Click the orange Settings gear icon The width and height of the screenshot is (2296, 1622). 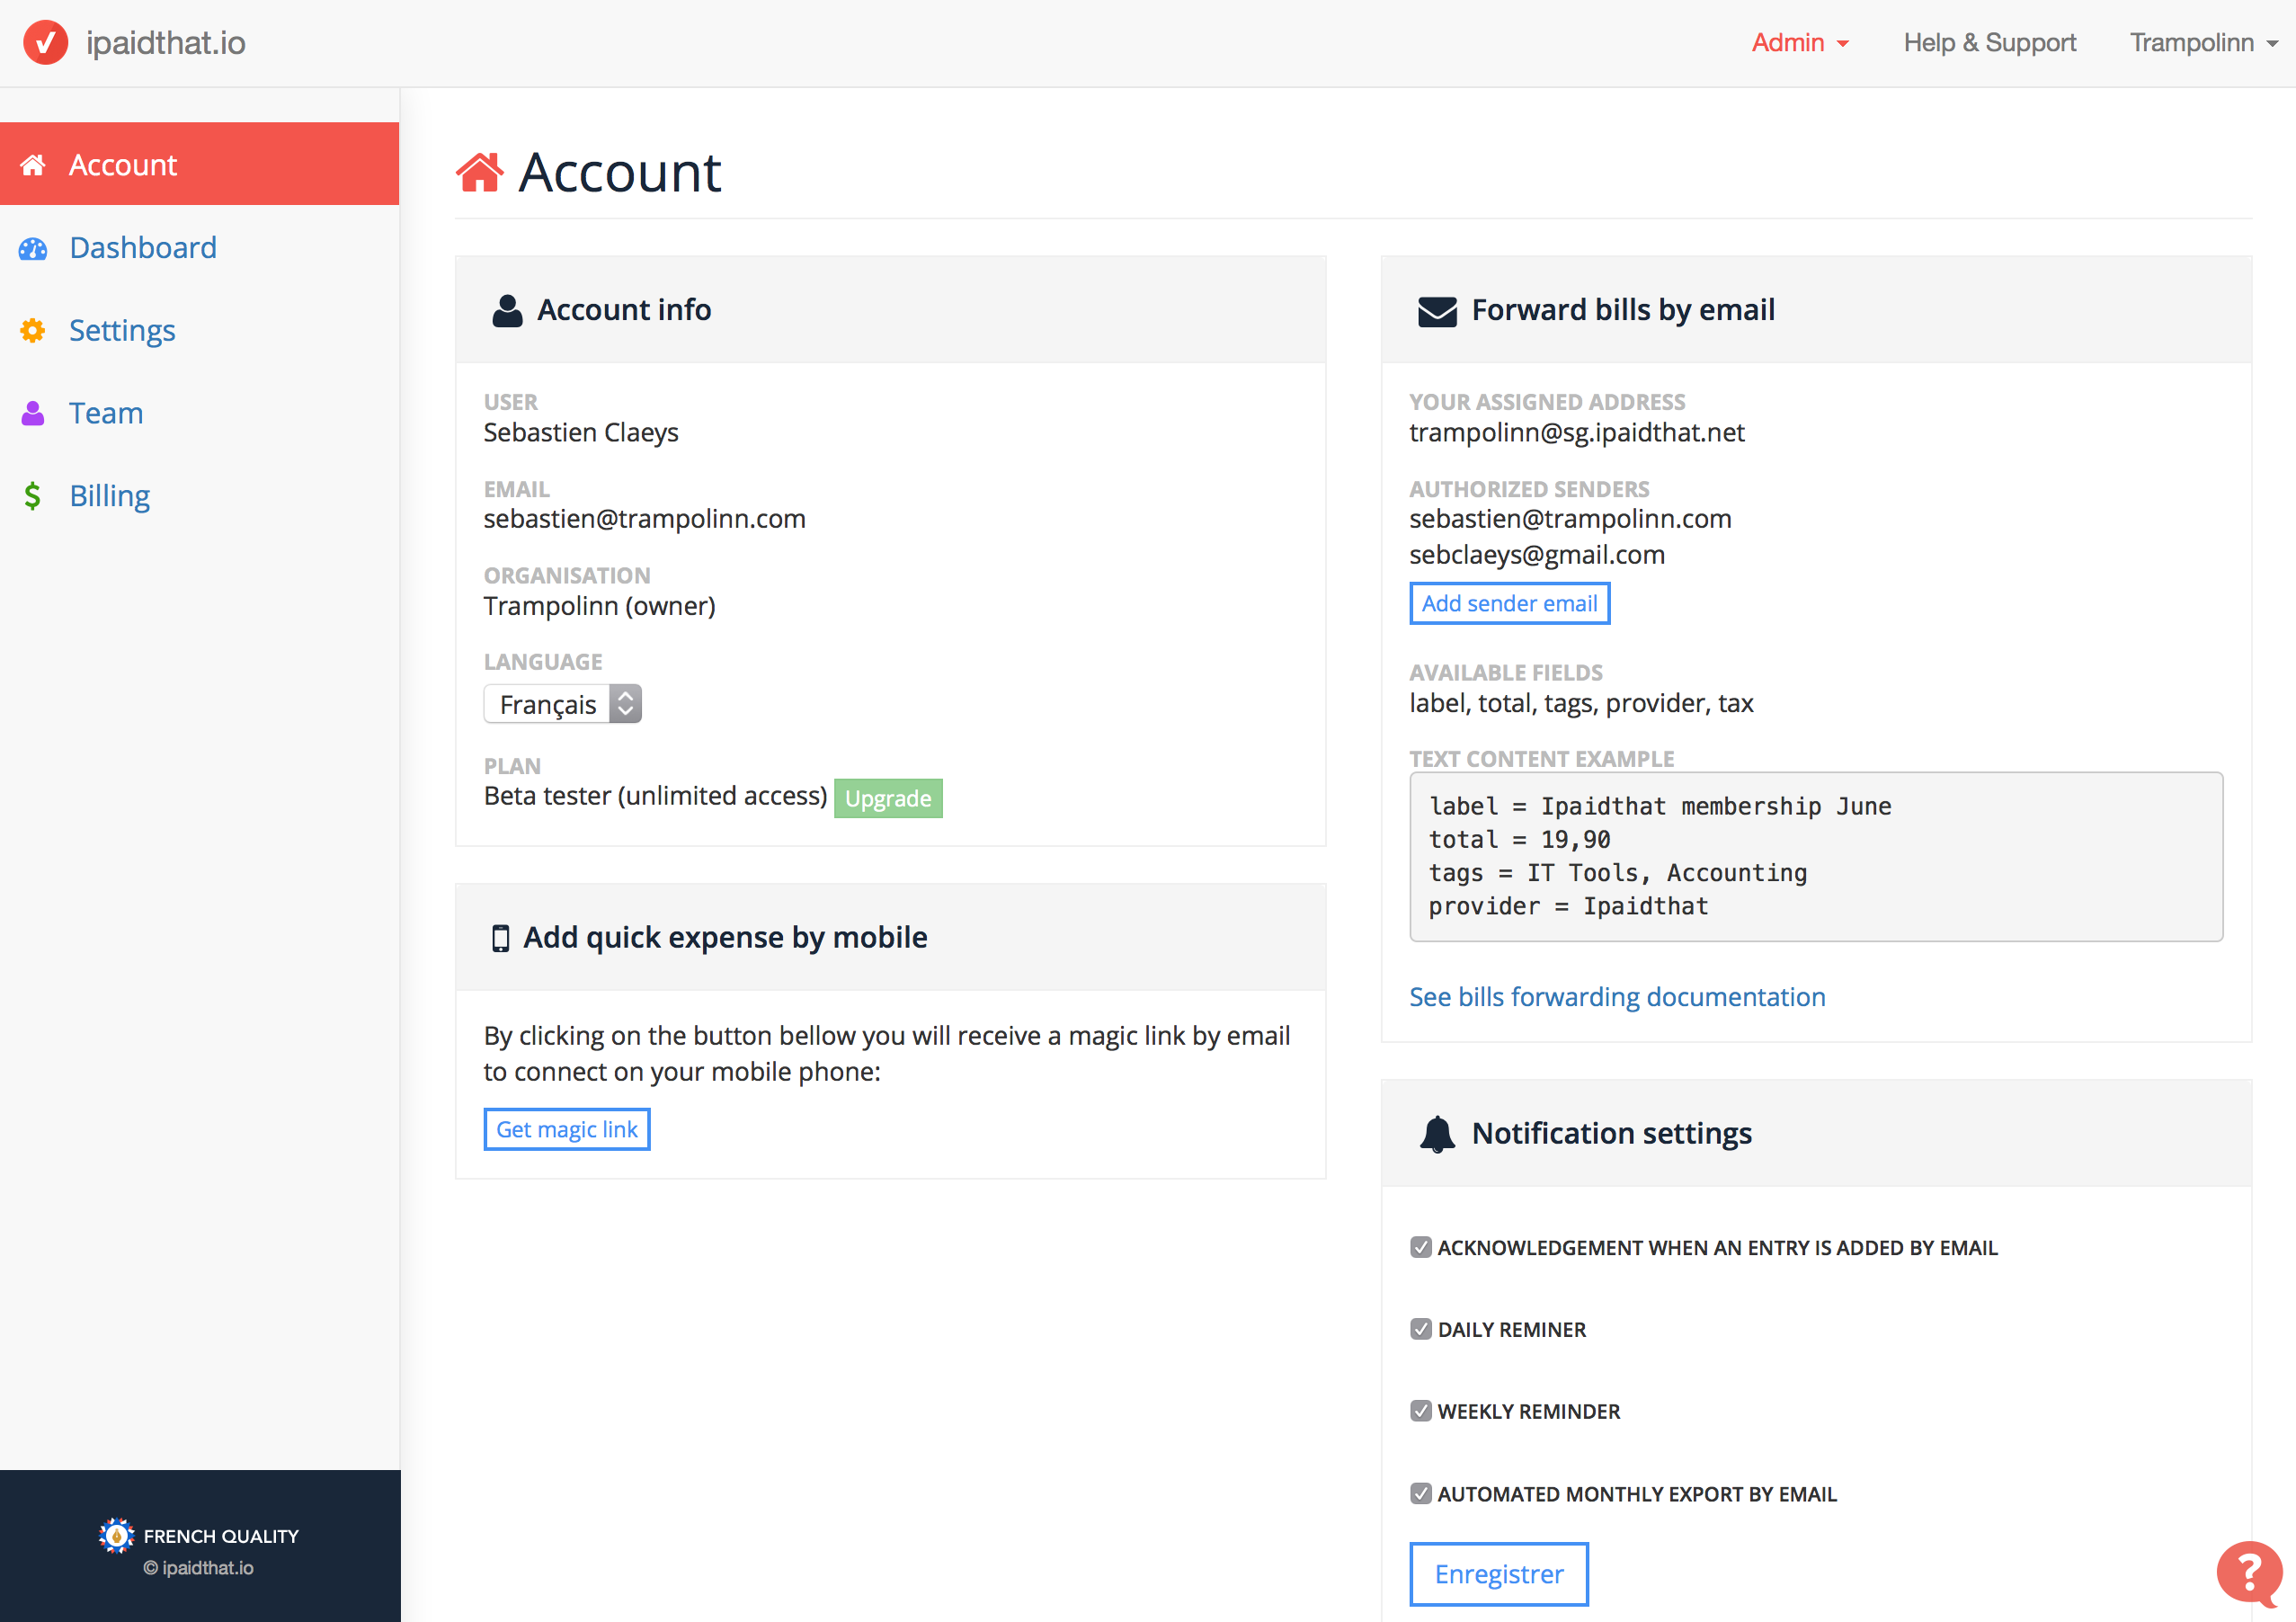pos(33,331)
